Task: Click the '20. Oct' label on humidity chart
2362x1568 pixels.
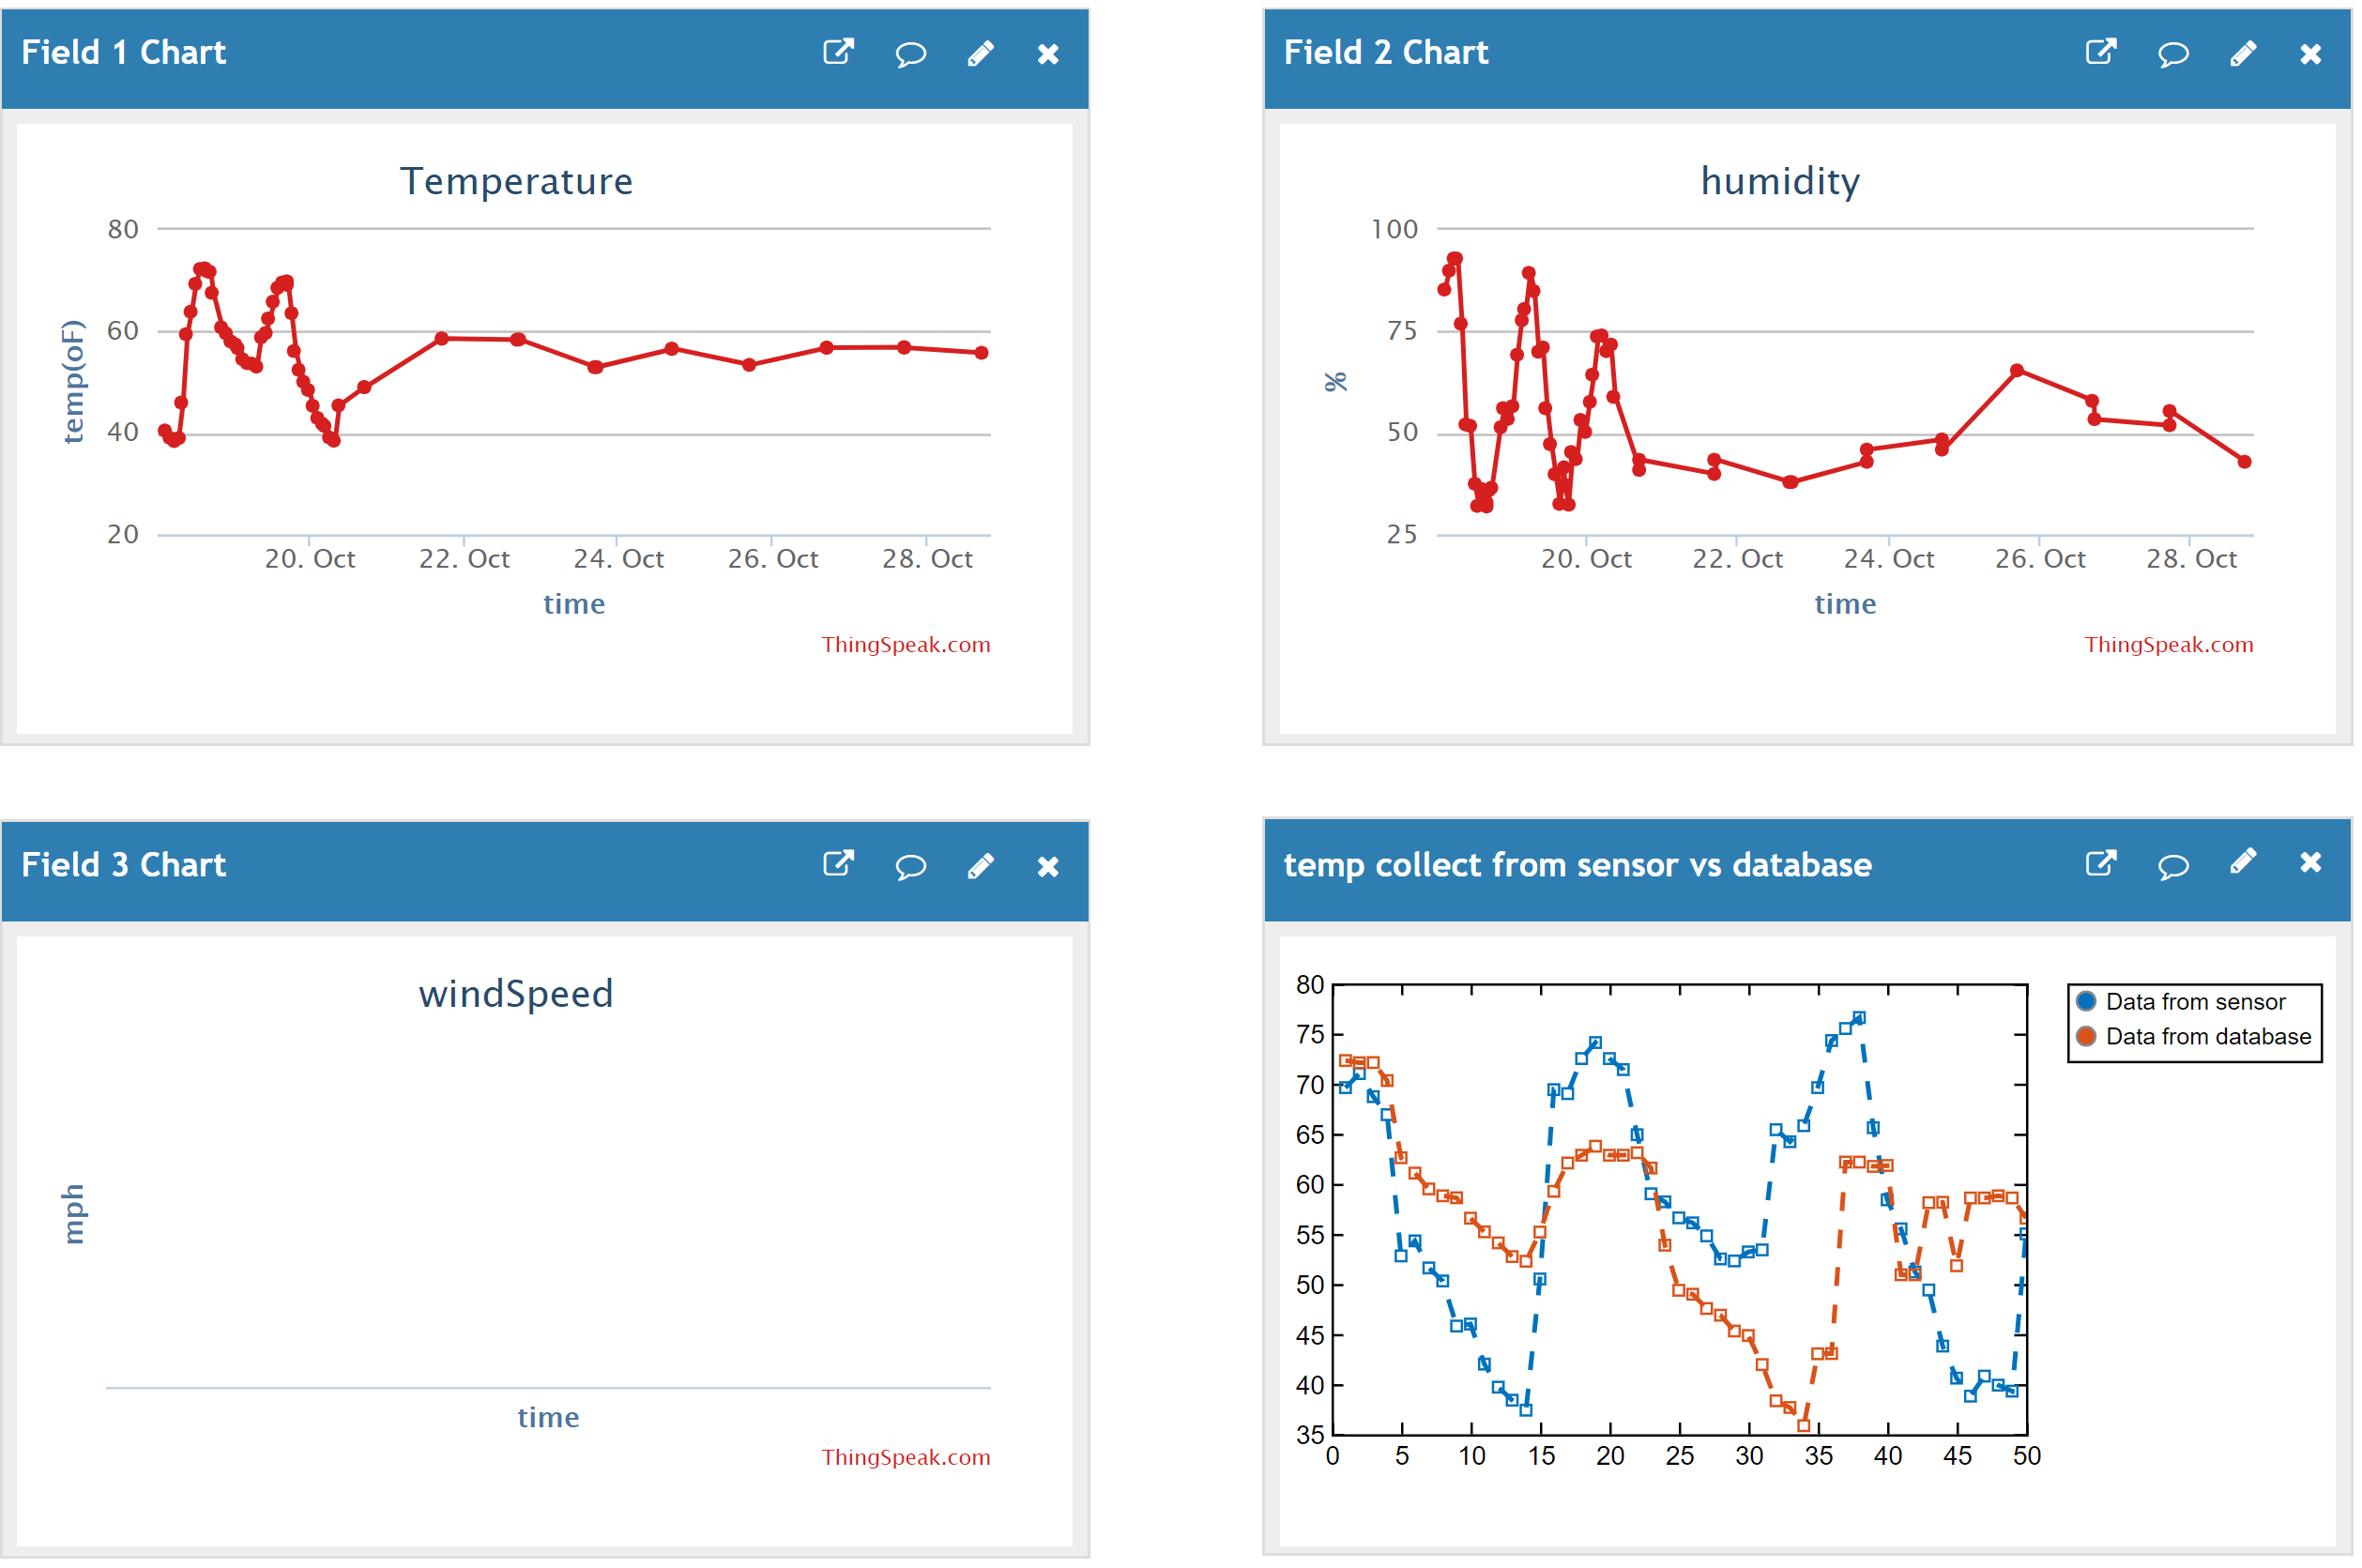Action: click(1586, 559)
